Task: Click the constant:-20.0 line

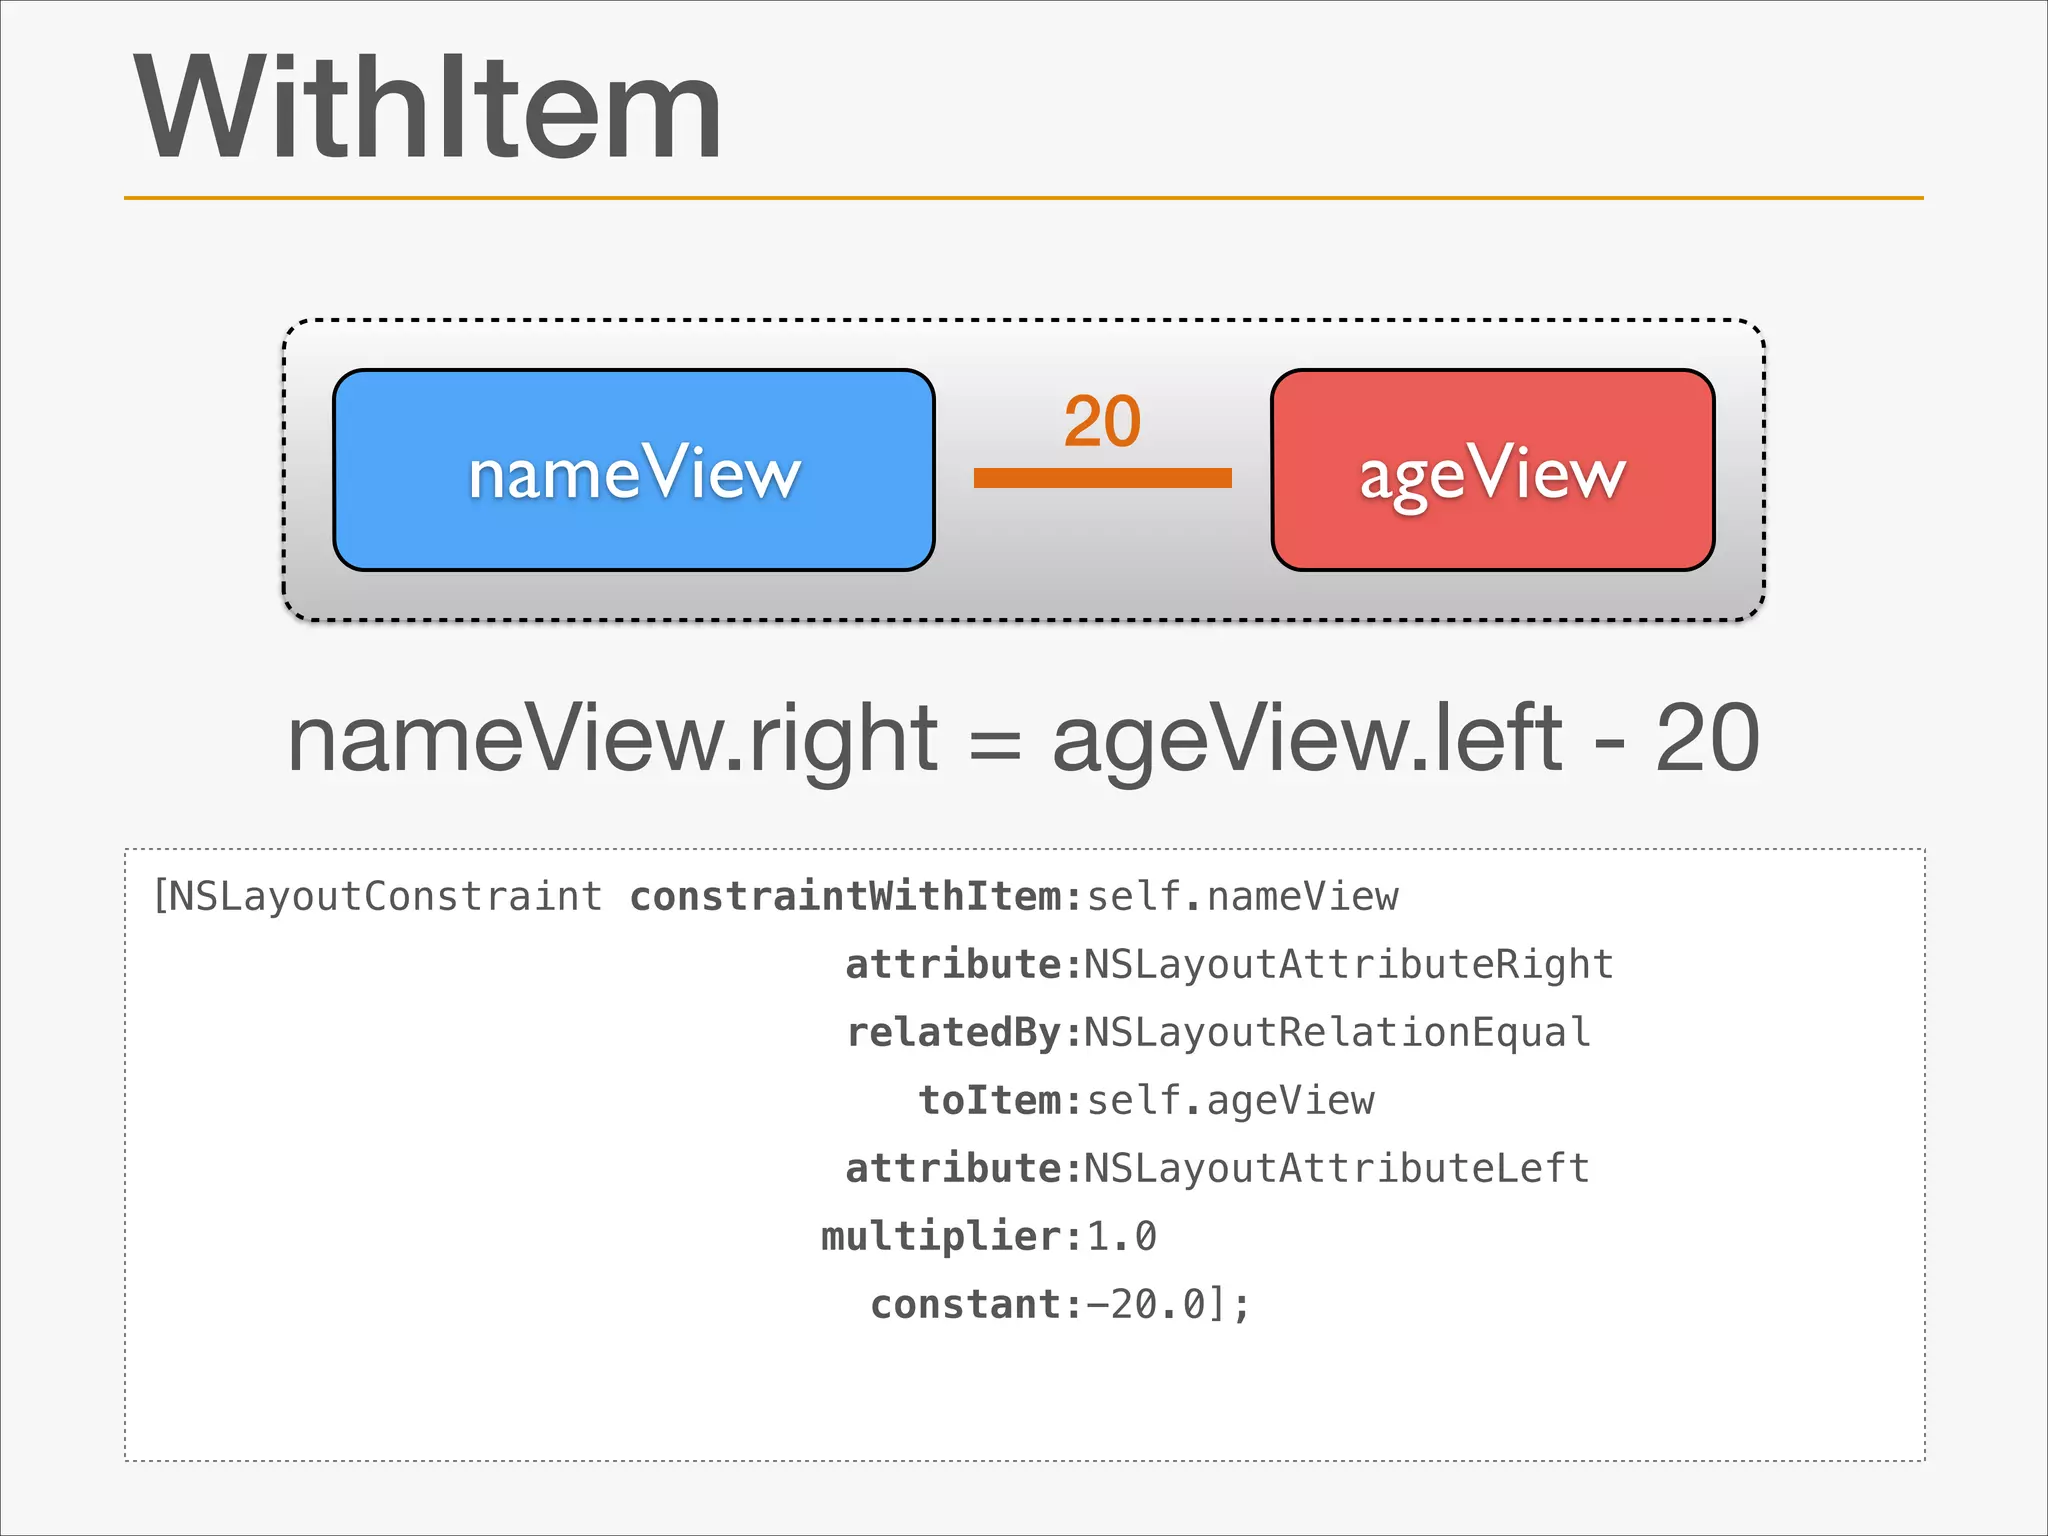Action: click(1061, 1304)
